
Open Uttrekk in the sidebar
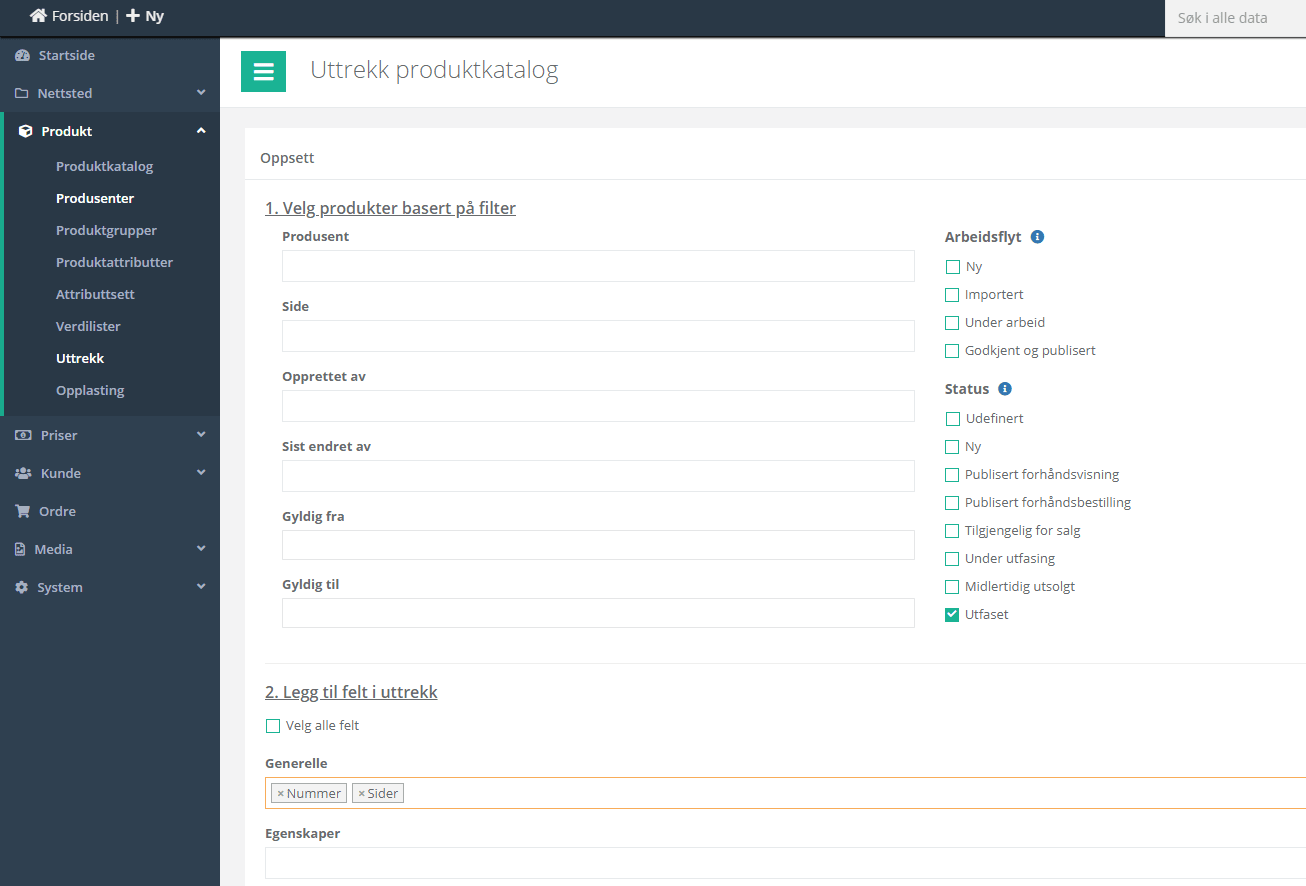80,358
